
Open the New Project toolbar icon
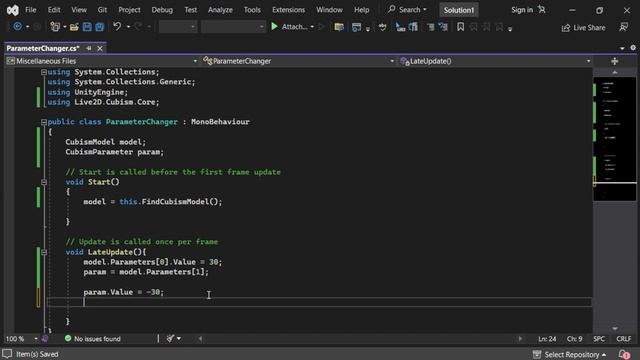coord(55,27)
